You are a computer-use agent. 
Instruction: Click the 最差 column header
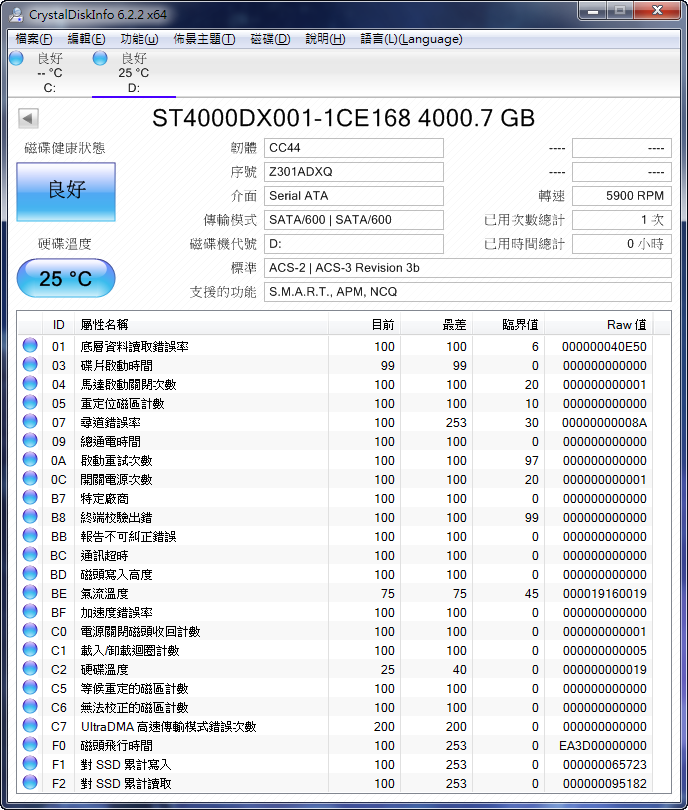[436, 325]
